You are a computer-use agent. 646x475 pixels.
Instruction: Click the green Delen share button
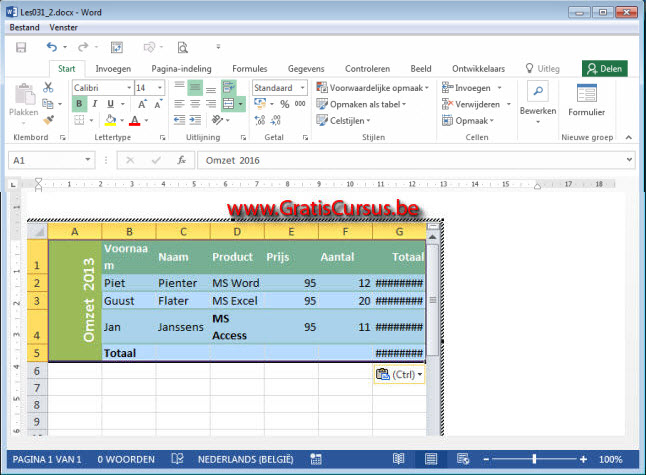tap(604, 68)
